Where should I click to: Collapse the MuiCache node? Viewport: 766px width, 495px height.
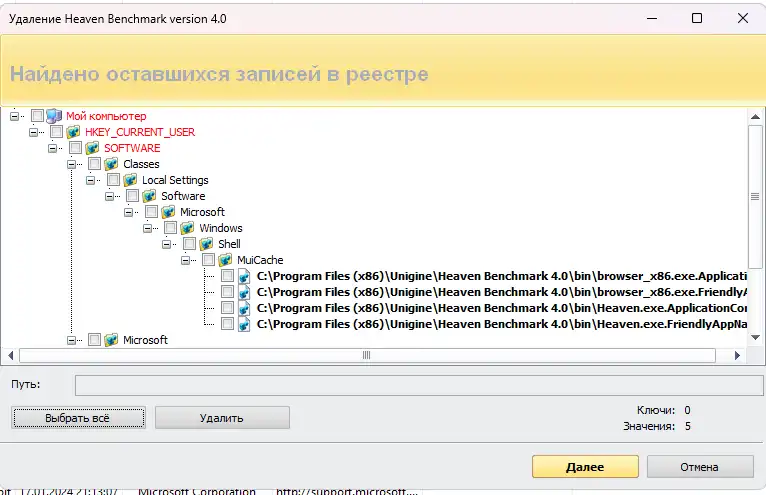(186, 260)
